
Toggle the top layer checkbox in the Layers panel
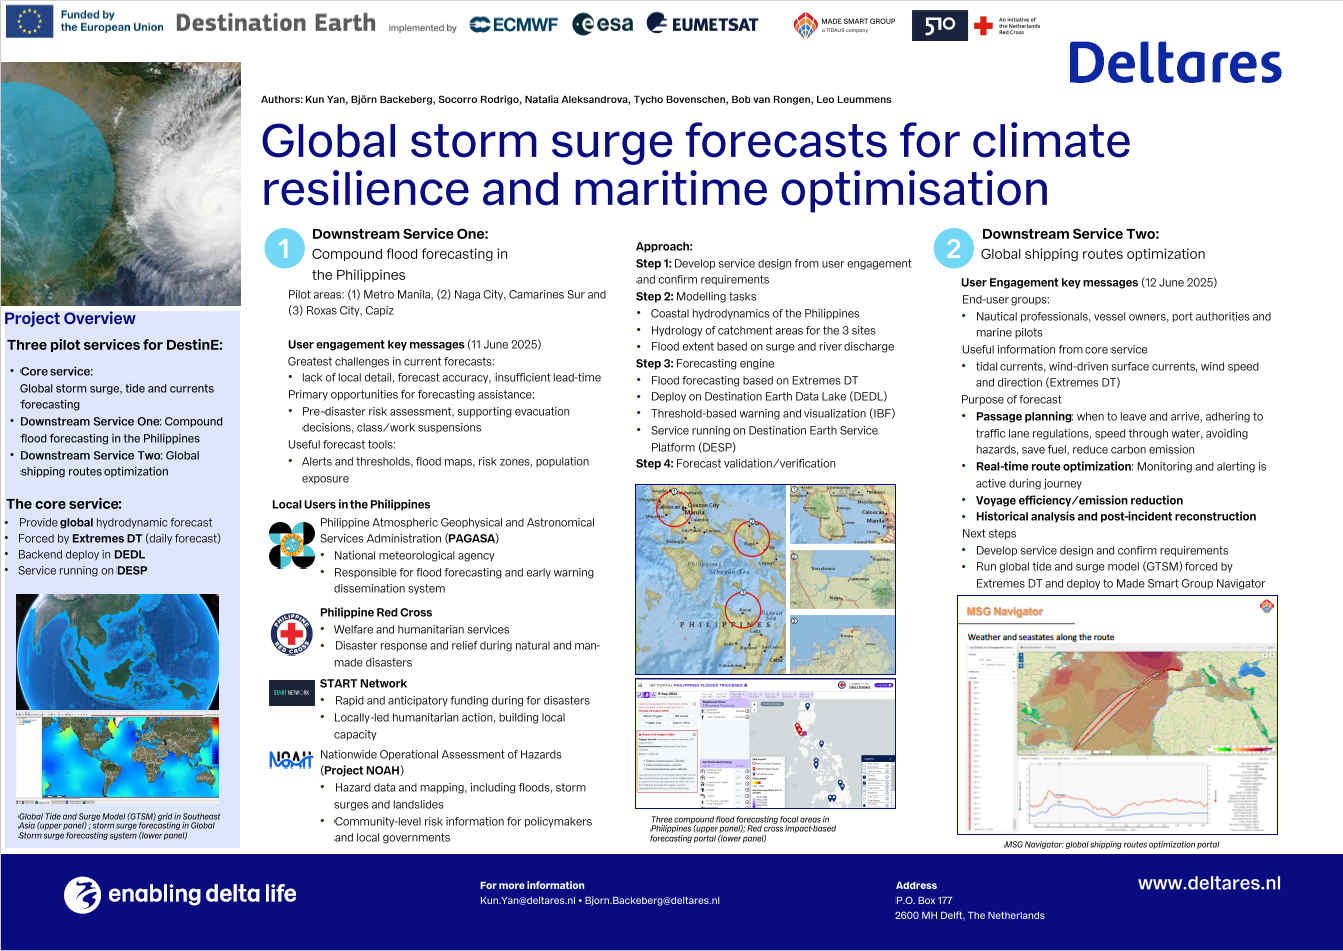pyautogui.click(x=866, y=765)
